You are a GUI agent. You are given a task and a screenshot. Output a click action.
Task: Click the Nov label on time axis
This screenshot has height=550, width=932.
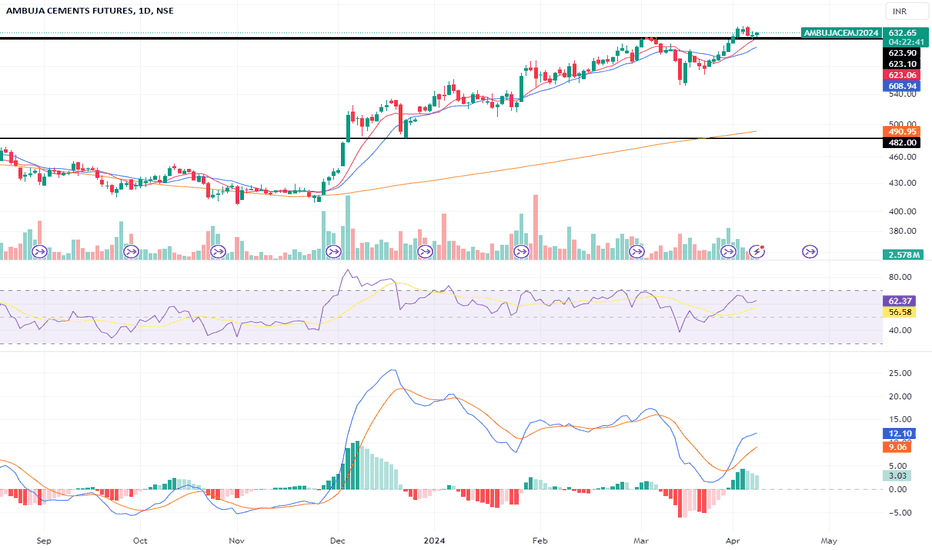[237, 540]
